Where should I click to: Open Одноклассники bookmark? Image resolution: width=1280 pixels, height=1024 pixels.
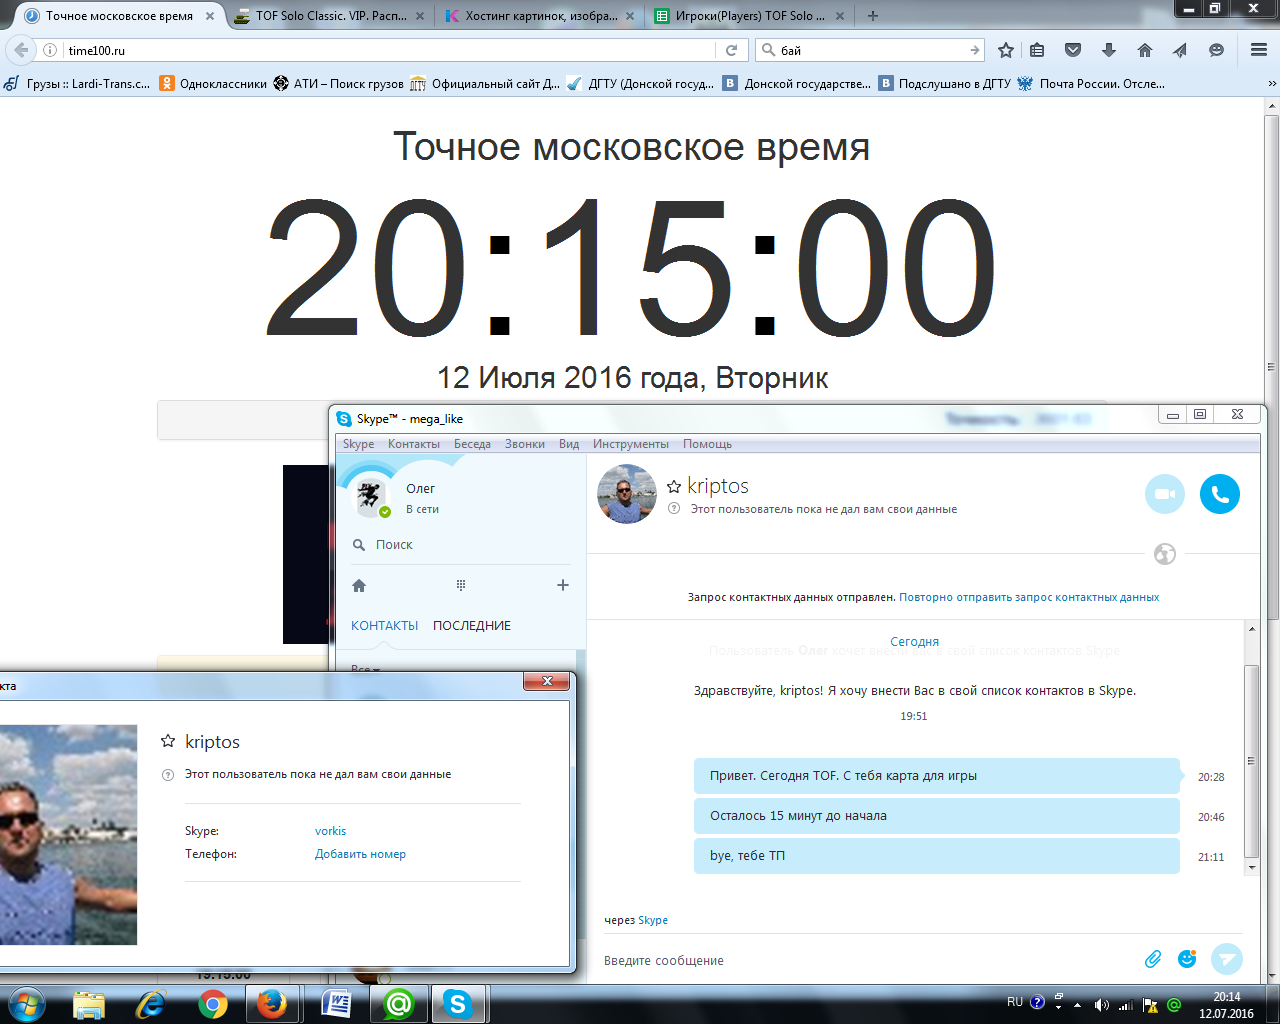pyautogui.click(x=214, y=84)
